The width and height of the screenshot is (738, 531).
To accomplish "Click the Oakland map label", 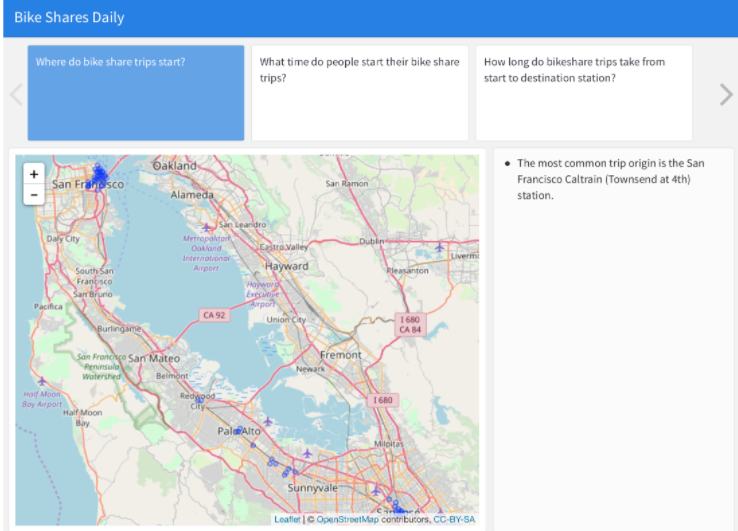I will pos(175,166).
